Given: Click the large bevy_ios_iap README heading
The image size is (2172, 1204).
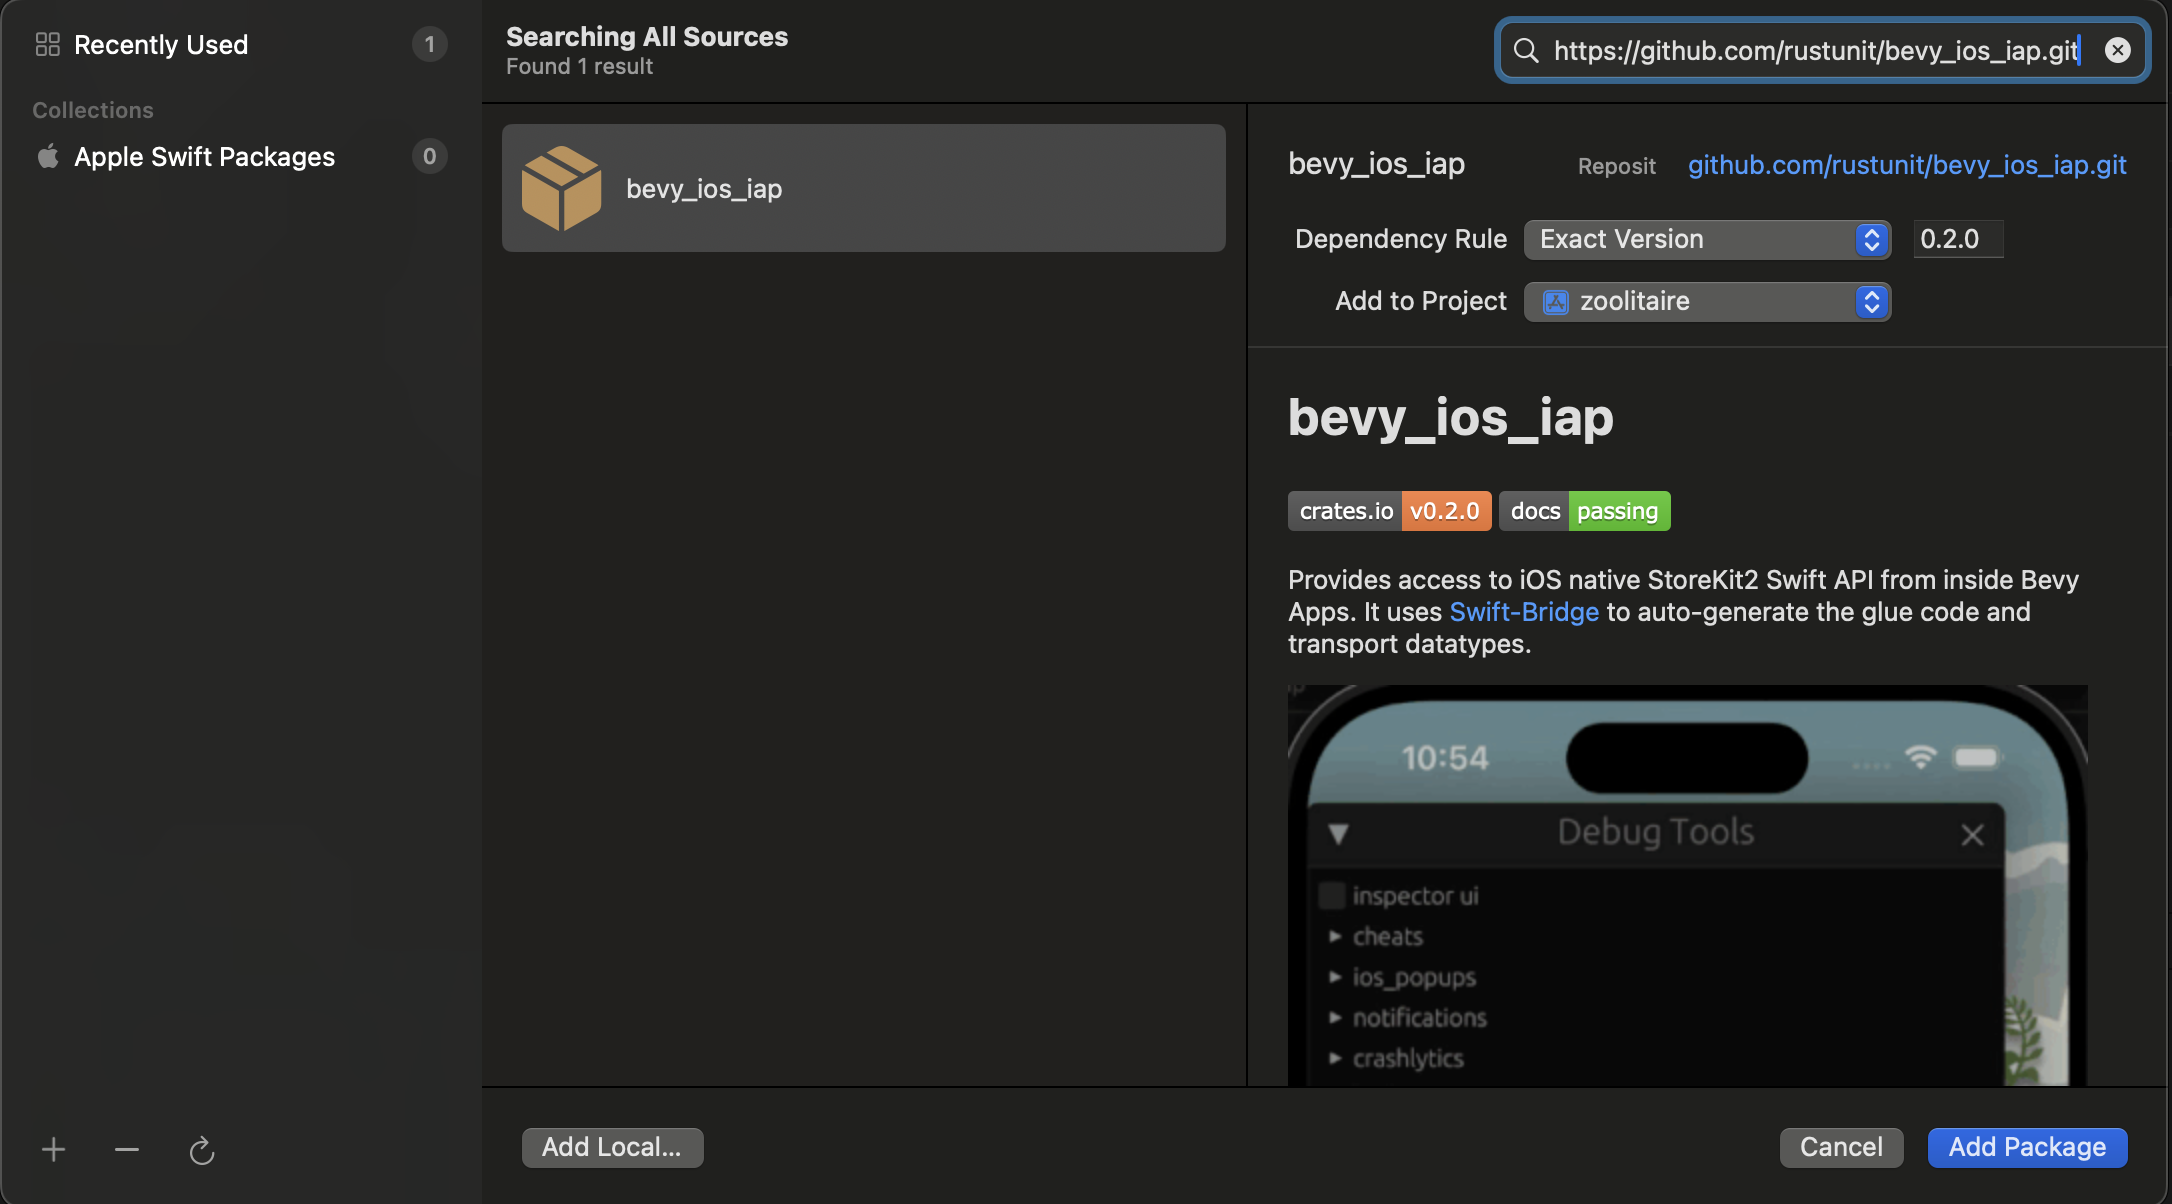Looking at the screenshot, I should click(1450, 416).
